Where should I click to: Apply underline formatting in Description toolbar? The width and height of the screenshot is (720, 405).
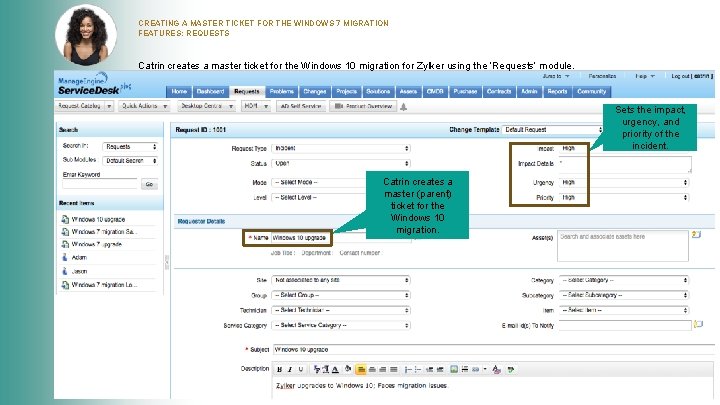(301, 370)
